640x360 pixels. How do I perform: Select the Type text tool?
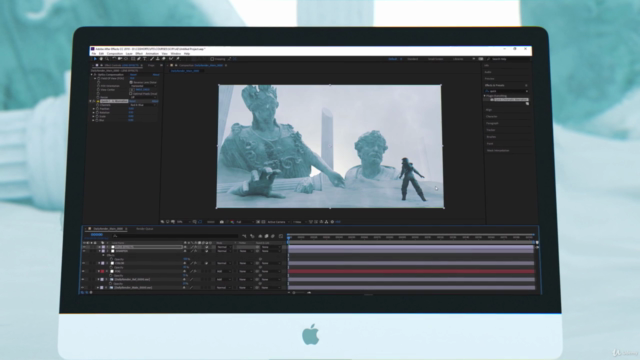point(144,59)
